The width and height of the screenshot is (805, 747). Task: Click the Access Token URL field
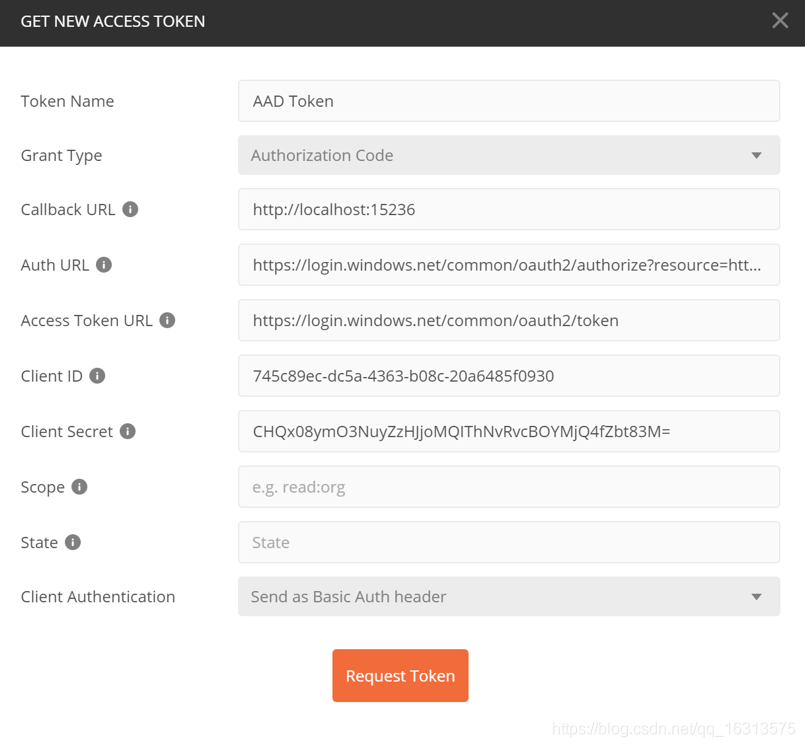508,321
